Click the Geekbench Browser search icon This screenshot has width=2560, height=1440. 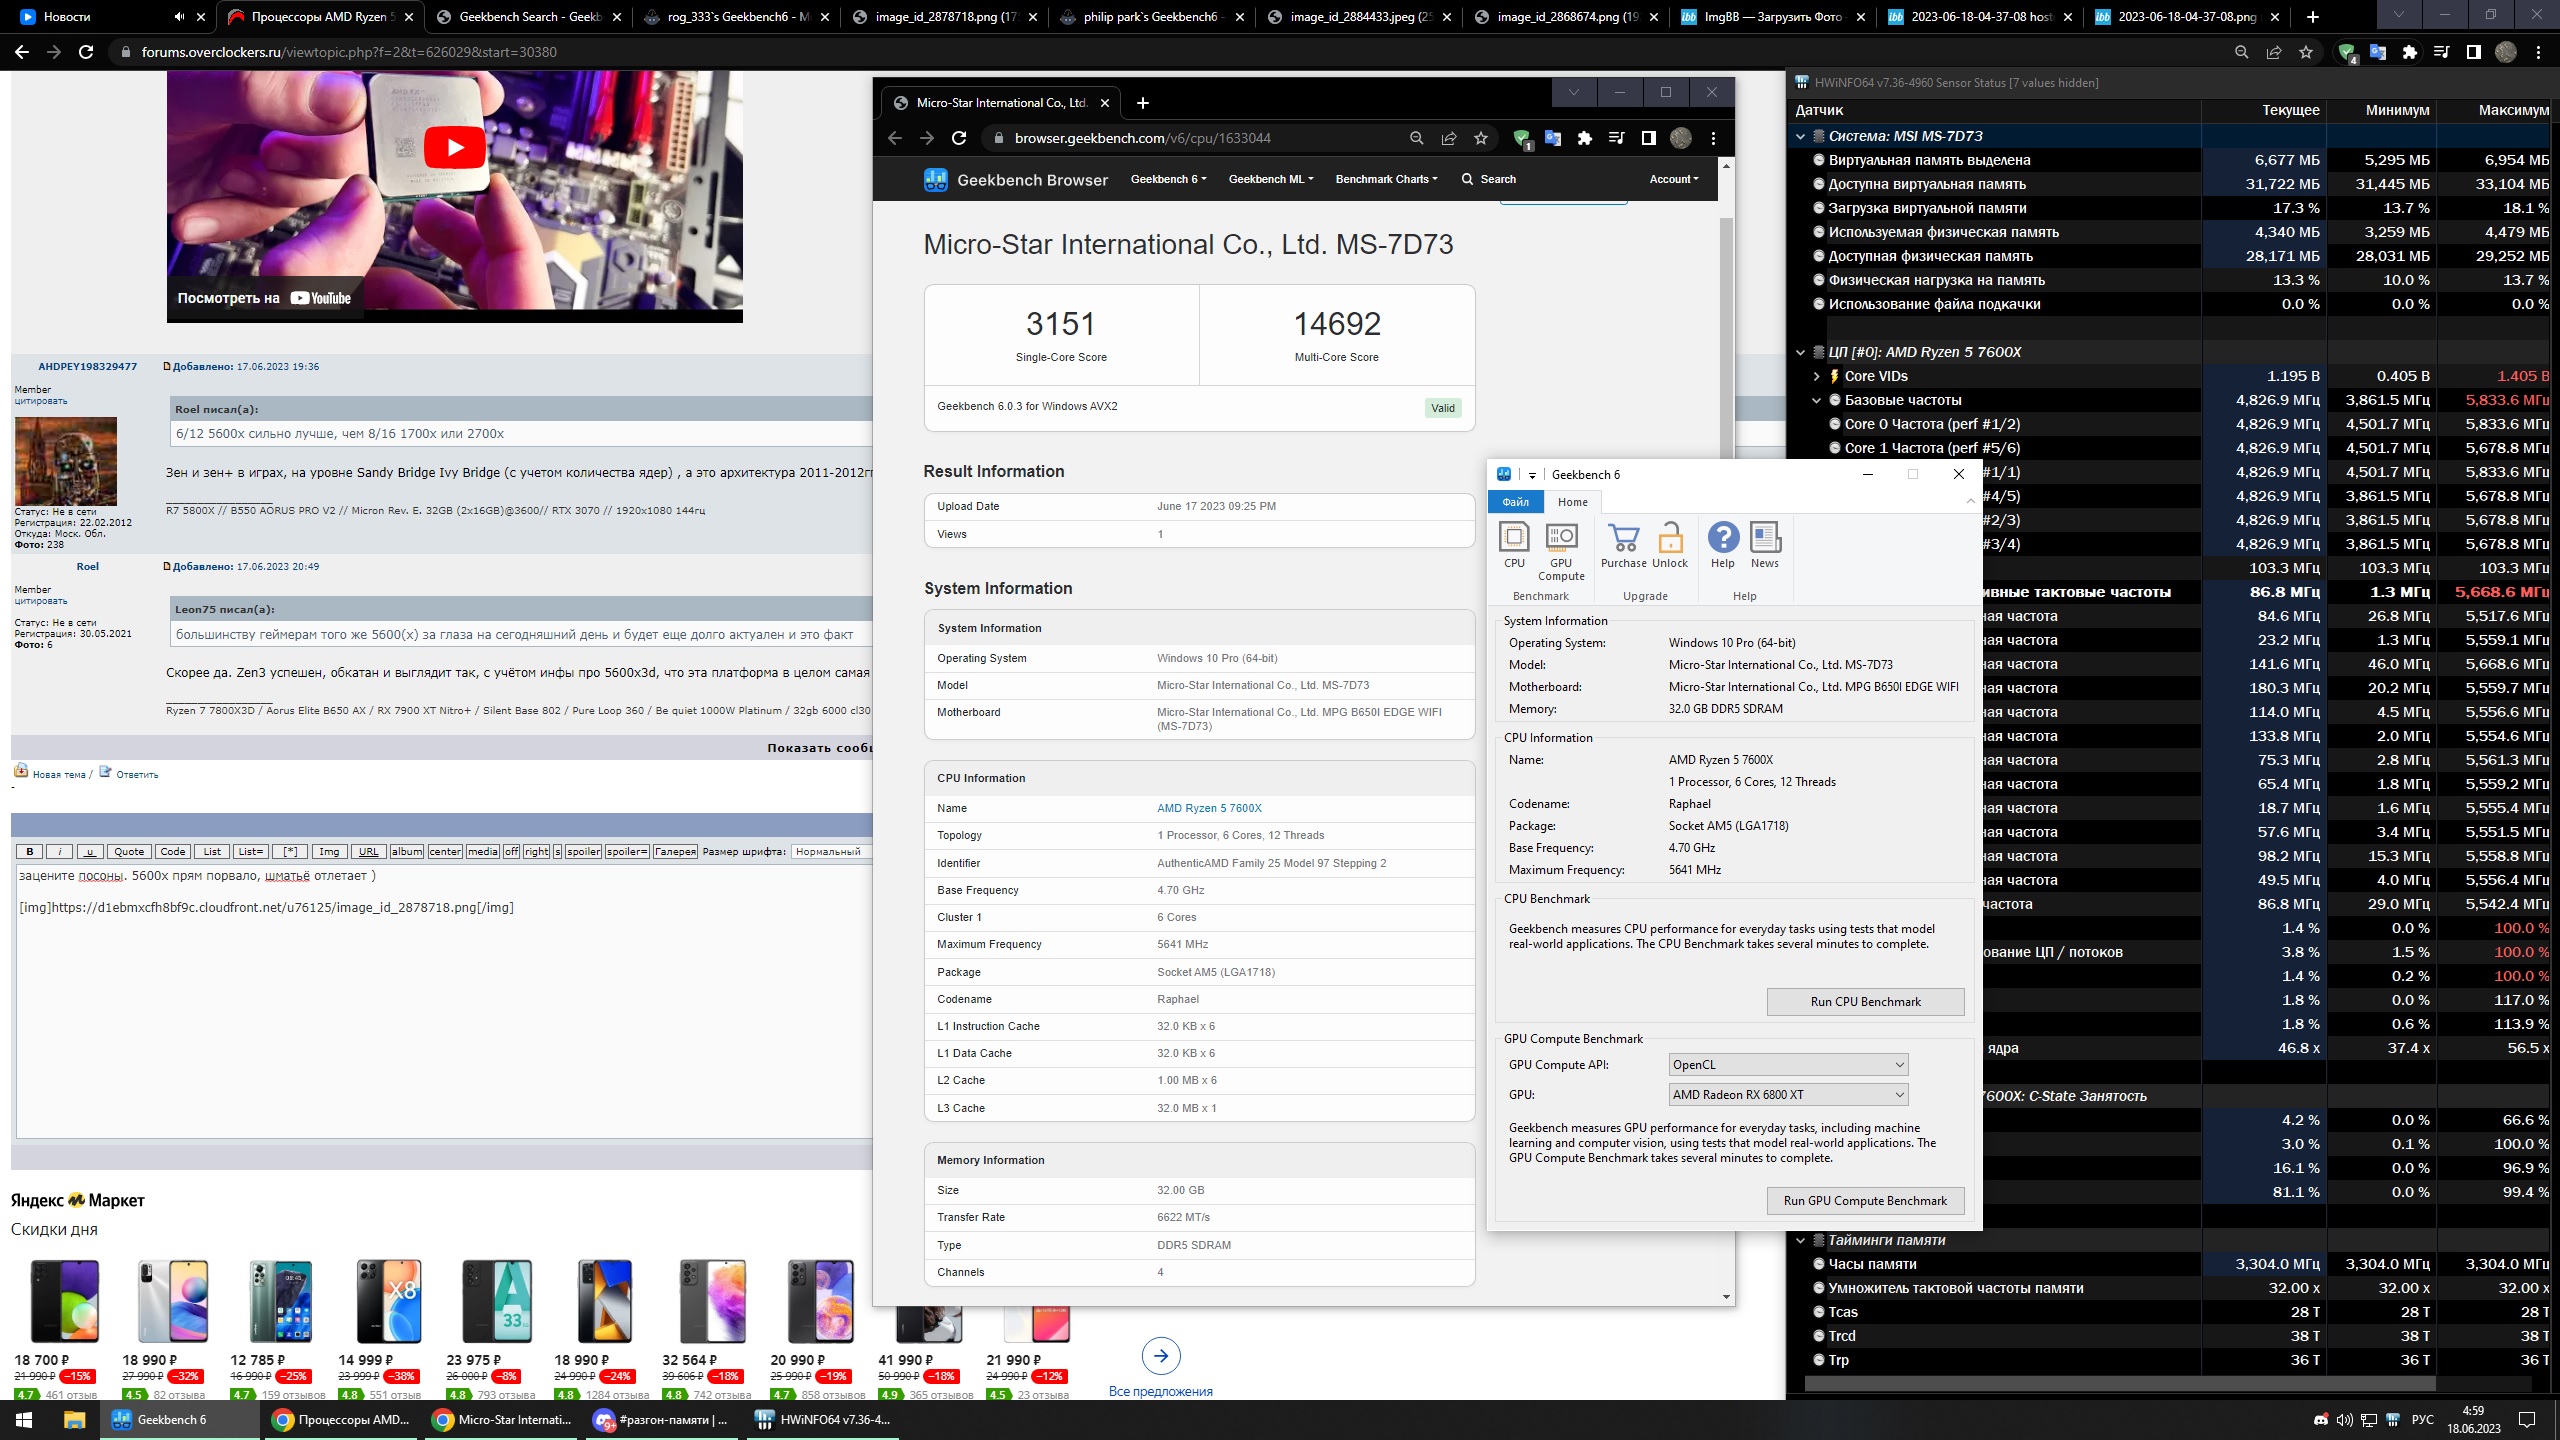click(x=1467, y=179)
